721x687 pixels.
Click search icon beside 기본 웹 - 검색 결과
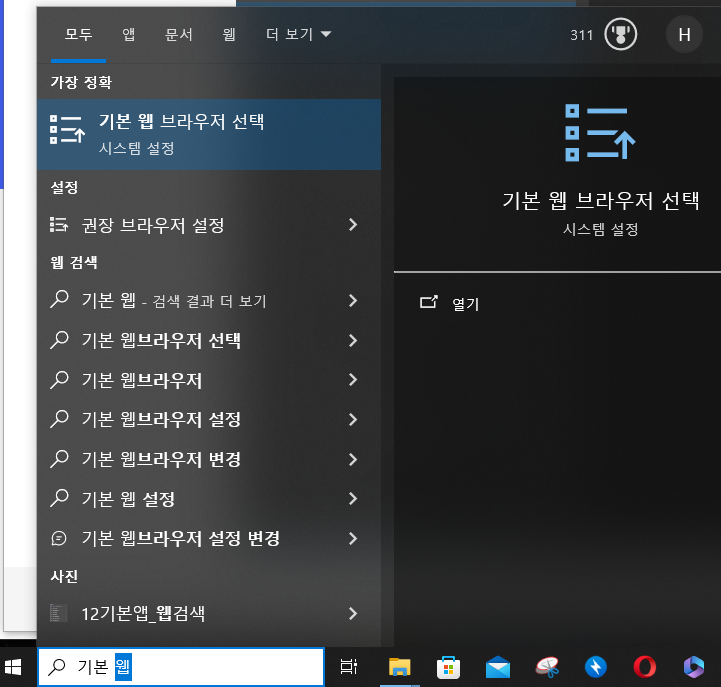pyautogui.click(x=59, y=299)
